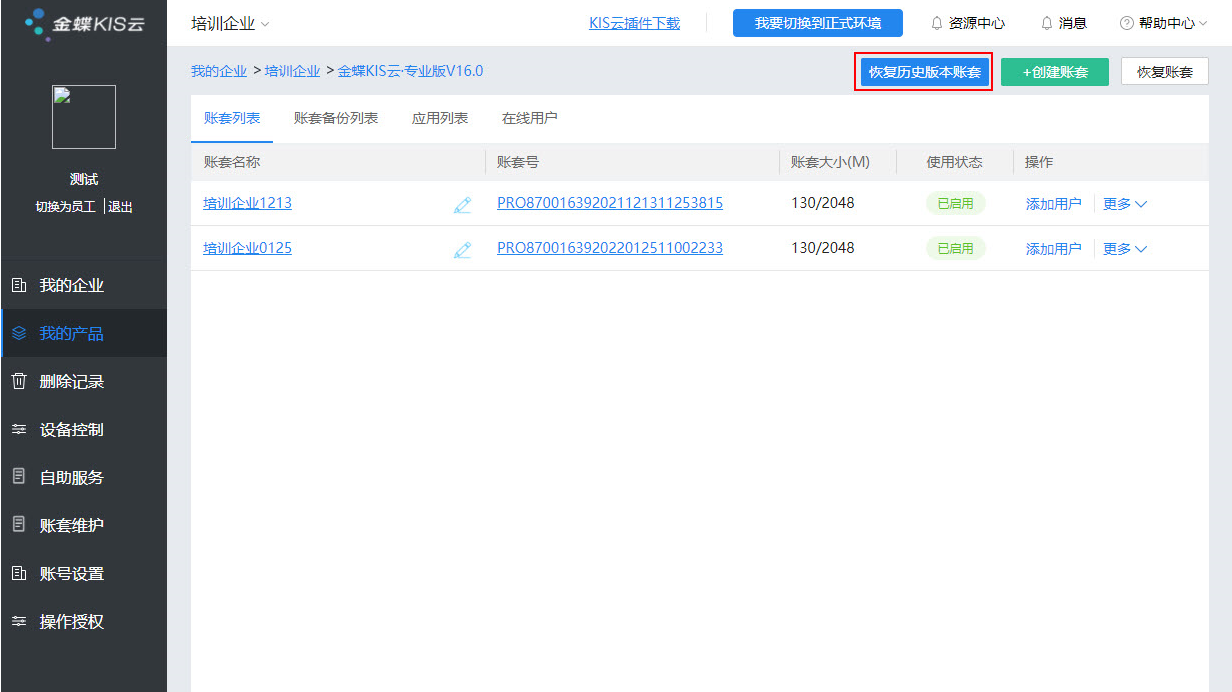Click the 账套号 column header
Screen dimensions: 1232x692
(x=518, y=162)
